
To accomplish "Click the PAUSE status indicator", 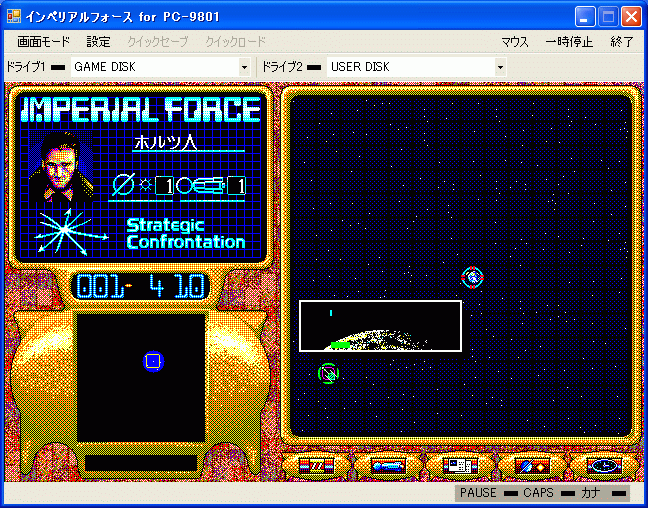I will pyautogui.click(x=488, y=493).
